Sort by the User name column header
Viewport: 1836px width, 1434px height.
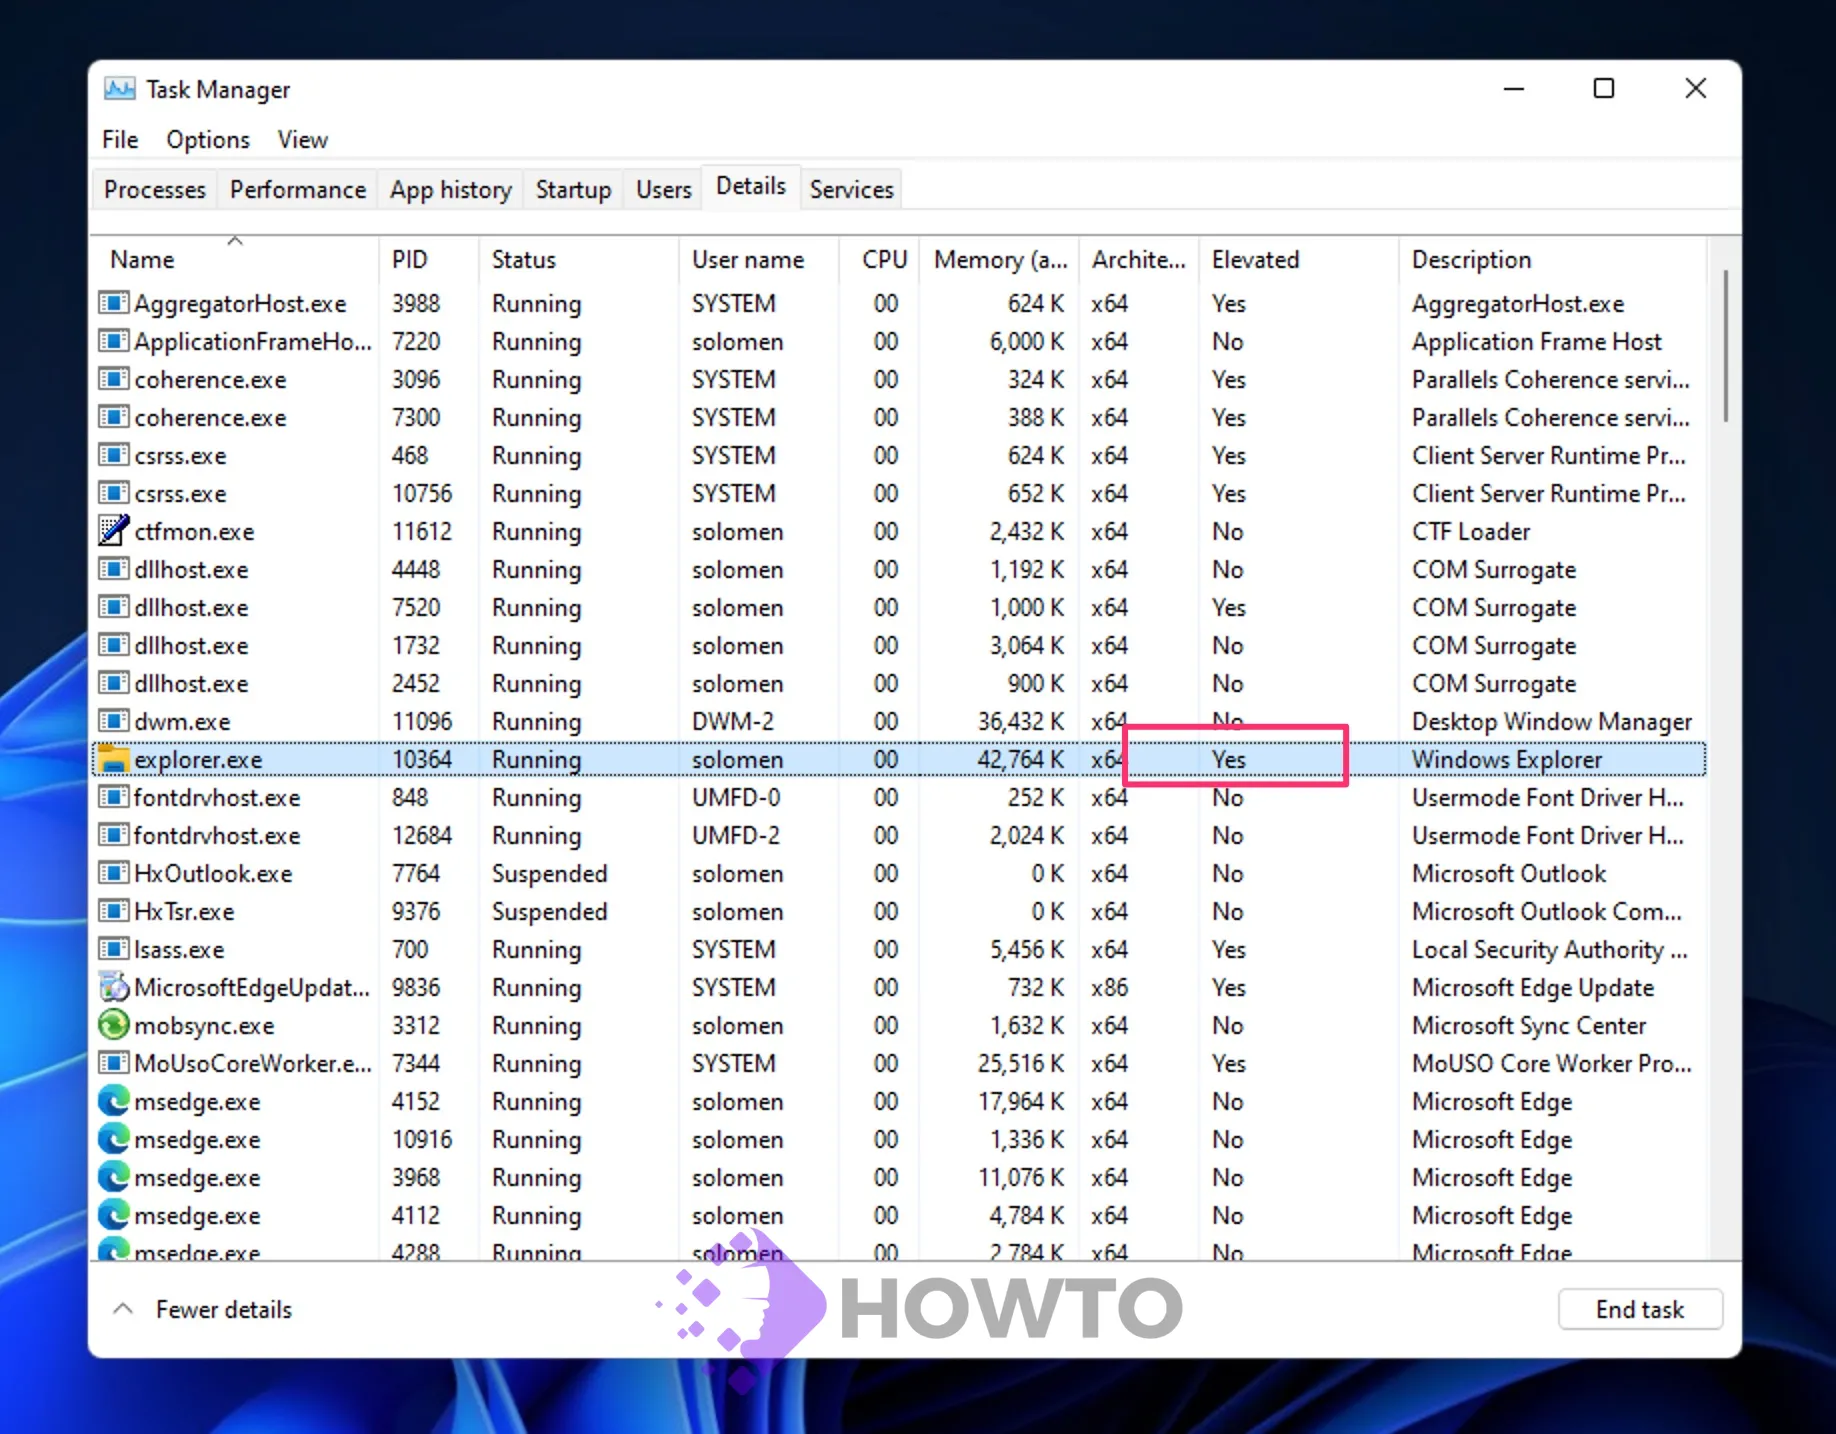point(760,259)
